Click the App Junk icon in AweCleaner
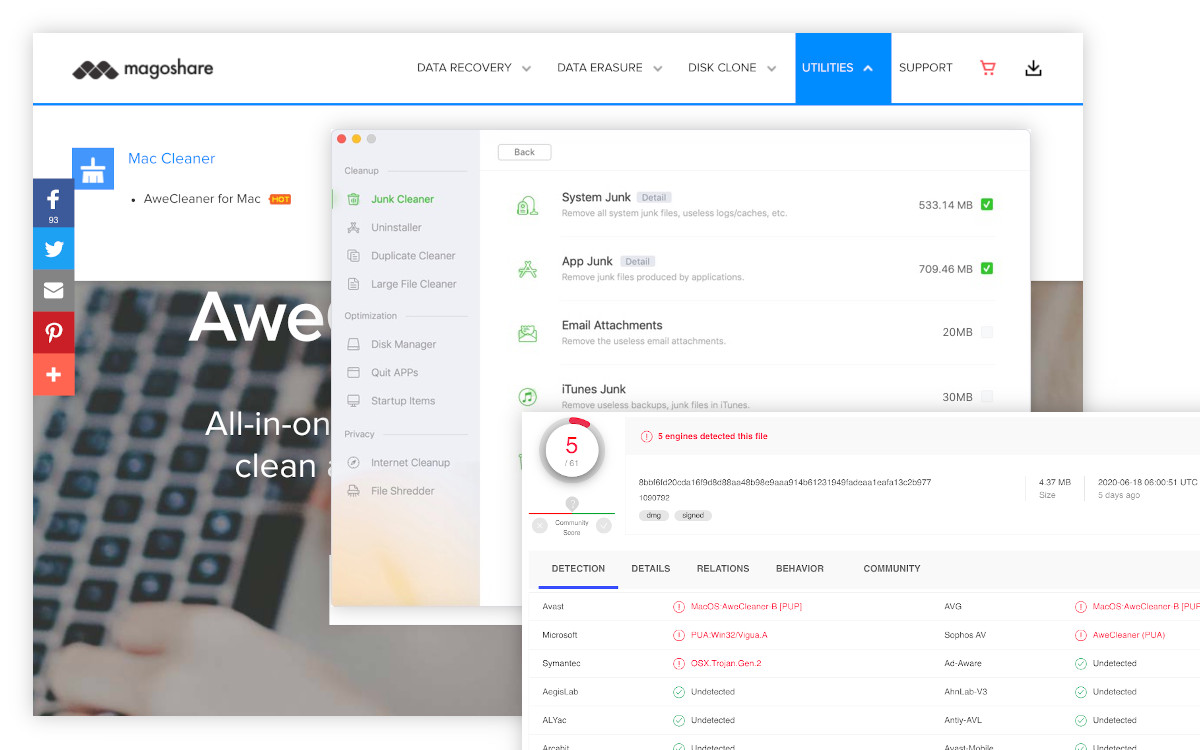The height and width of the screenshot is (750, 1200). (527, 269)
